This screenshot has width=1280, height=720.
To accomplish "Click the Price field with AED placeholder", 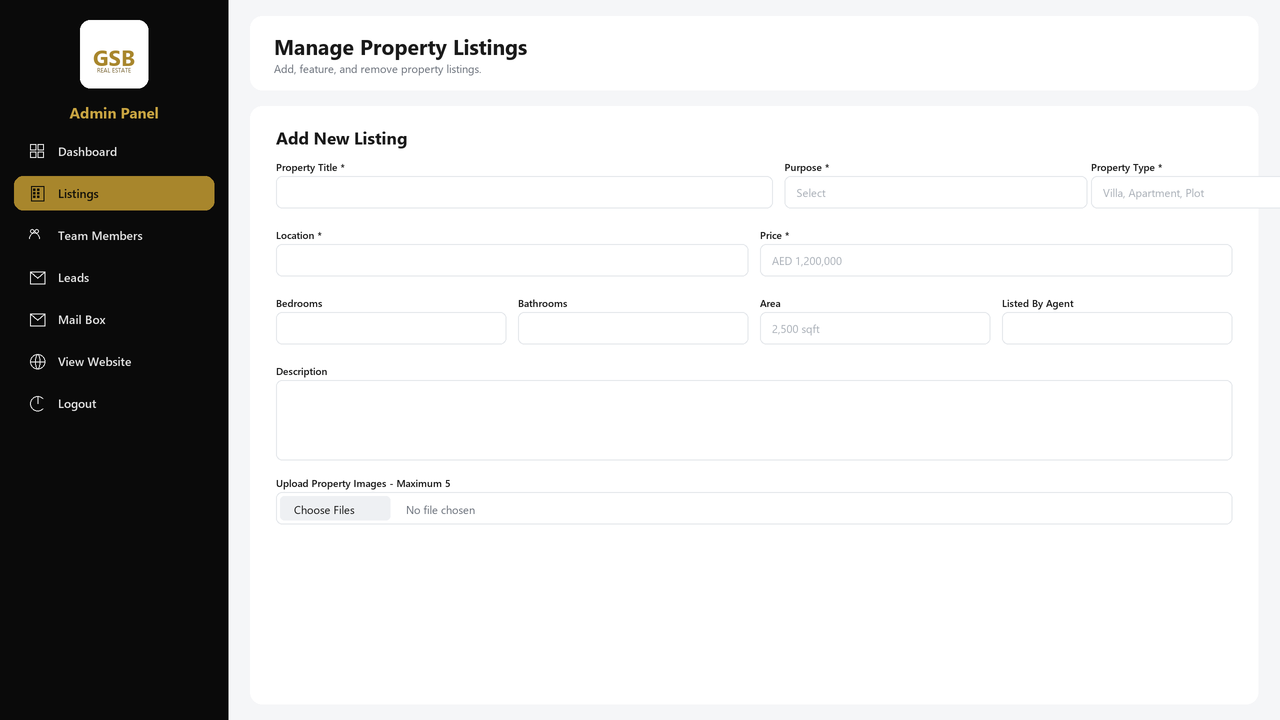I will click(x=996, y=261).
